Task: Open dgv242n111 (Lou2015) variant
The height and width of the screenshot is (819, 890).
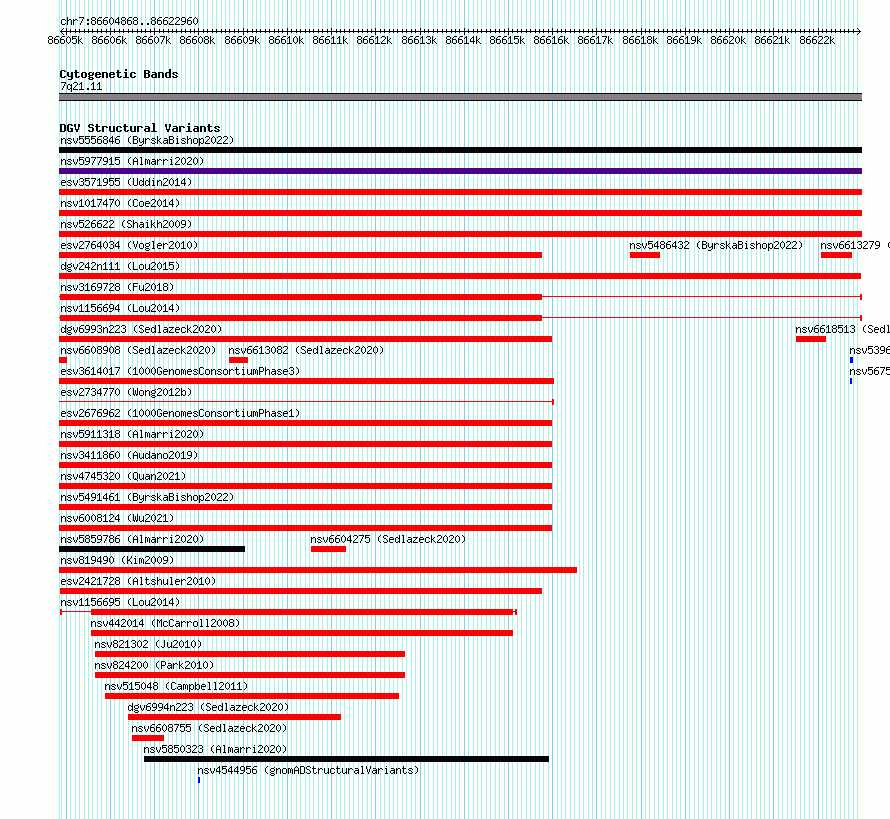Action: pos(120,266)
